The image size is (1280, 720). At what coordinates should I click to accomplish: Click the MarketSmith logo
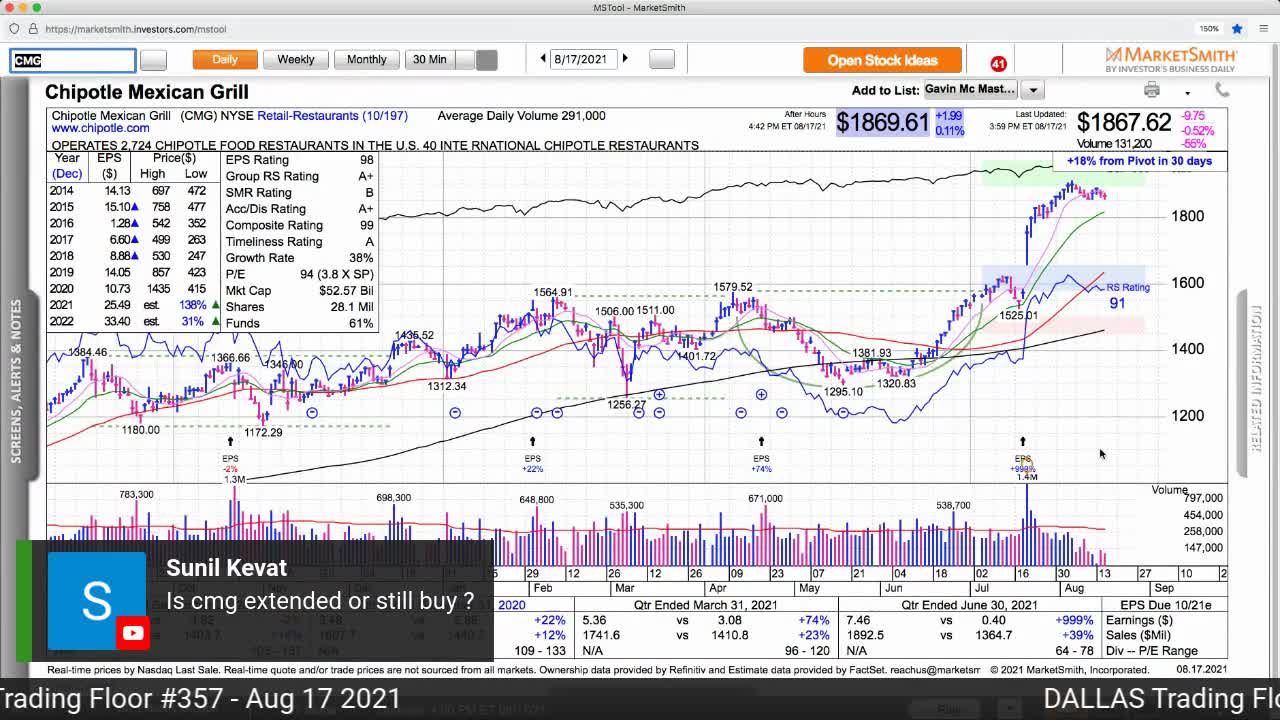click(x=1170, y=59)
